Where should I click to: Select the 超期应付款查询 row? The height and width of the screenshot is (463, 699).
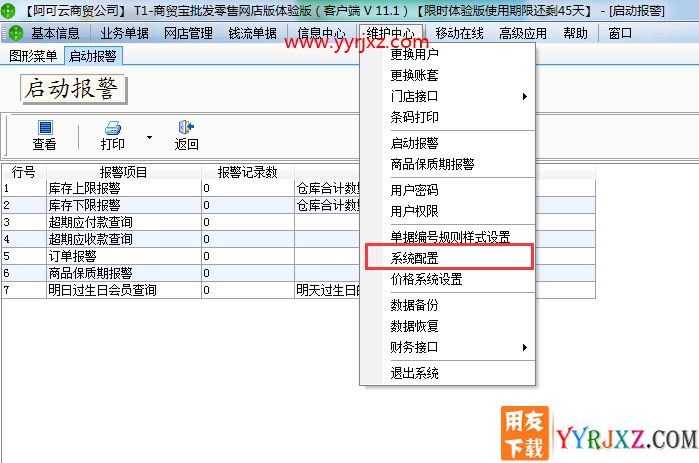(299, 222)
